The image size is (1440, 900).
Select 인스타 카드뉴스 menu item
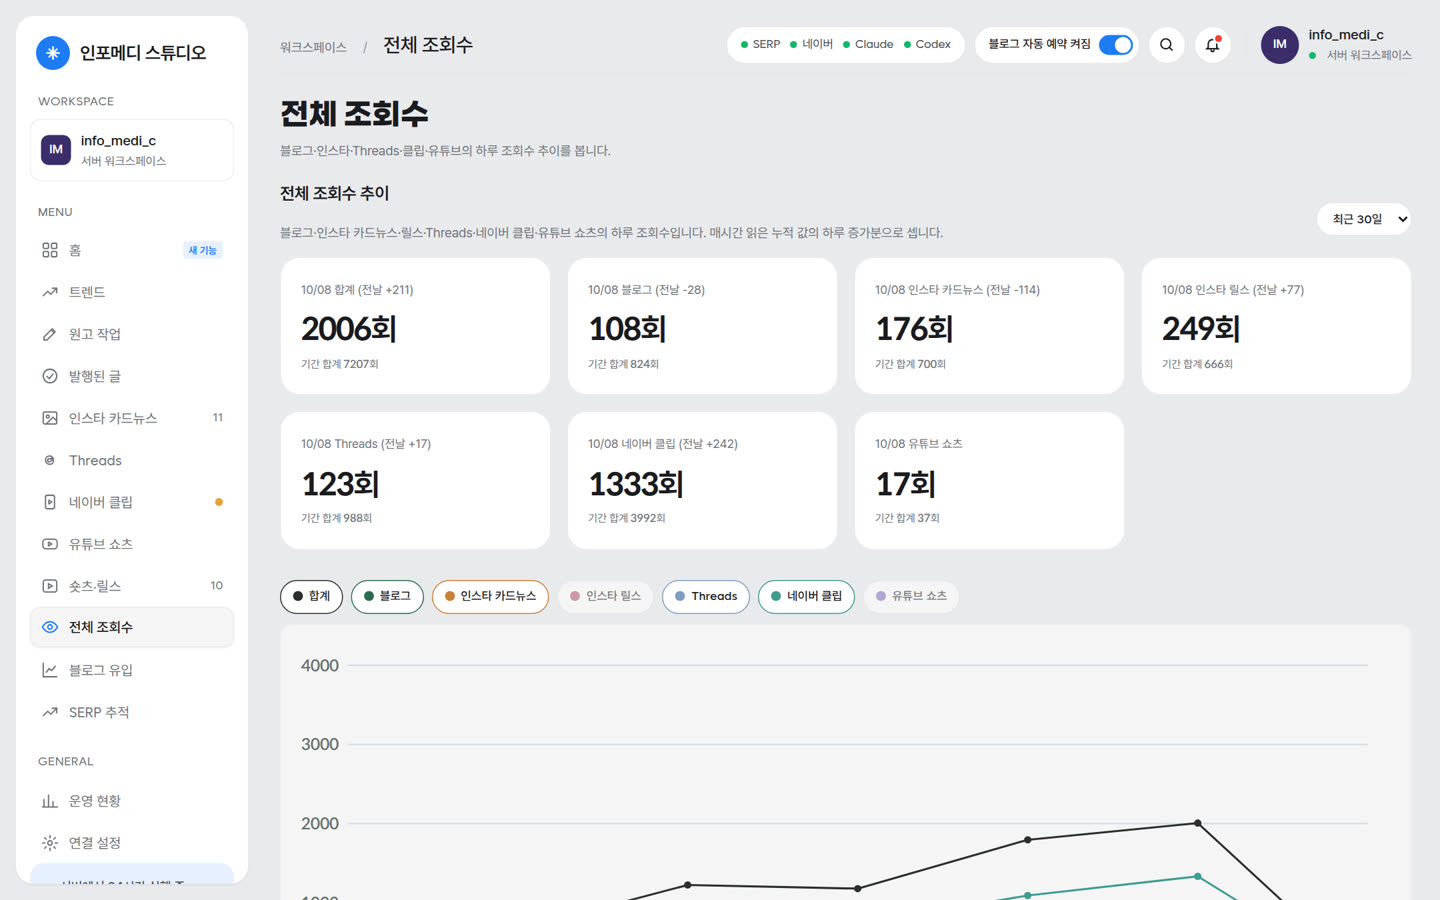132,418
